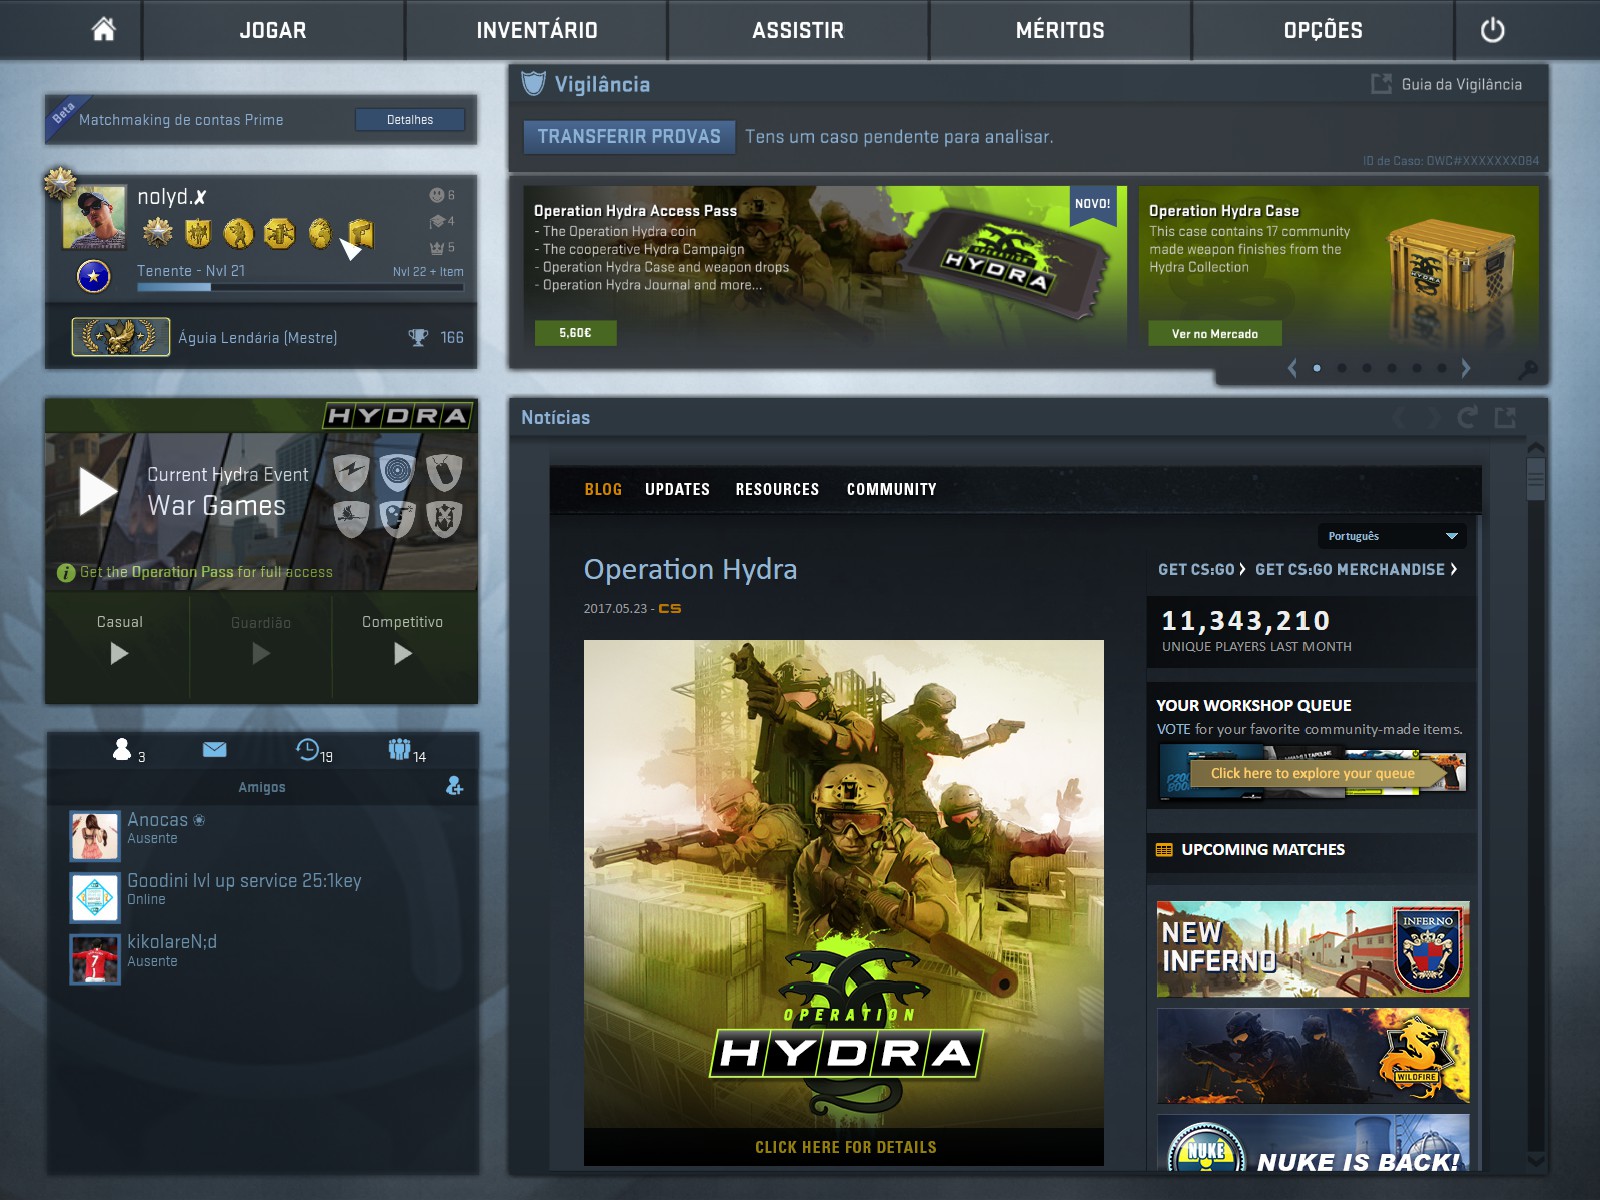Screen dimensions: 1600x1200
Task: Select the last carousel page dot
Action: [1442, 368]
